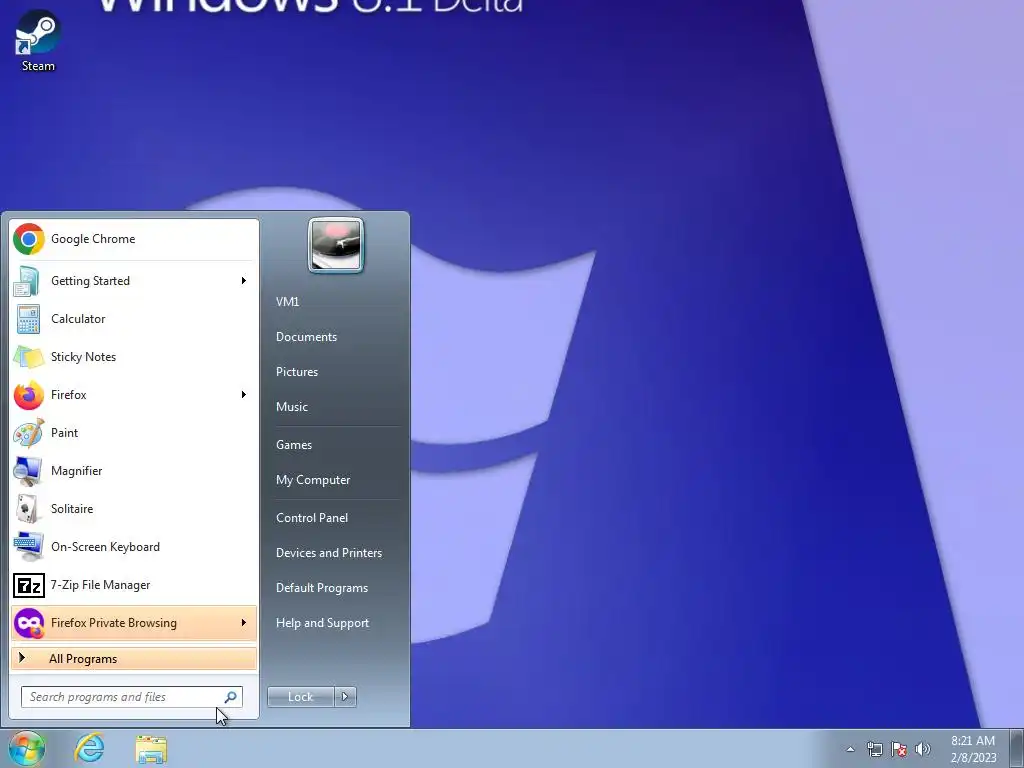
Task: Open shutdown options arrow next to Lock
Action: tap(345, 697)
